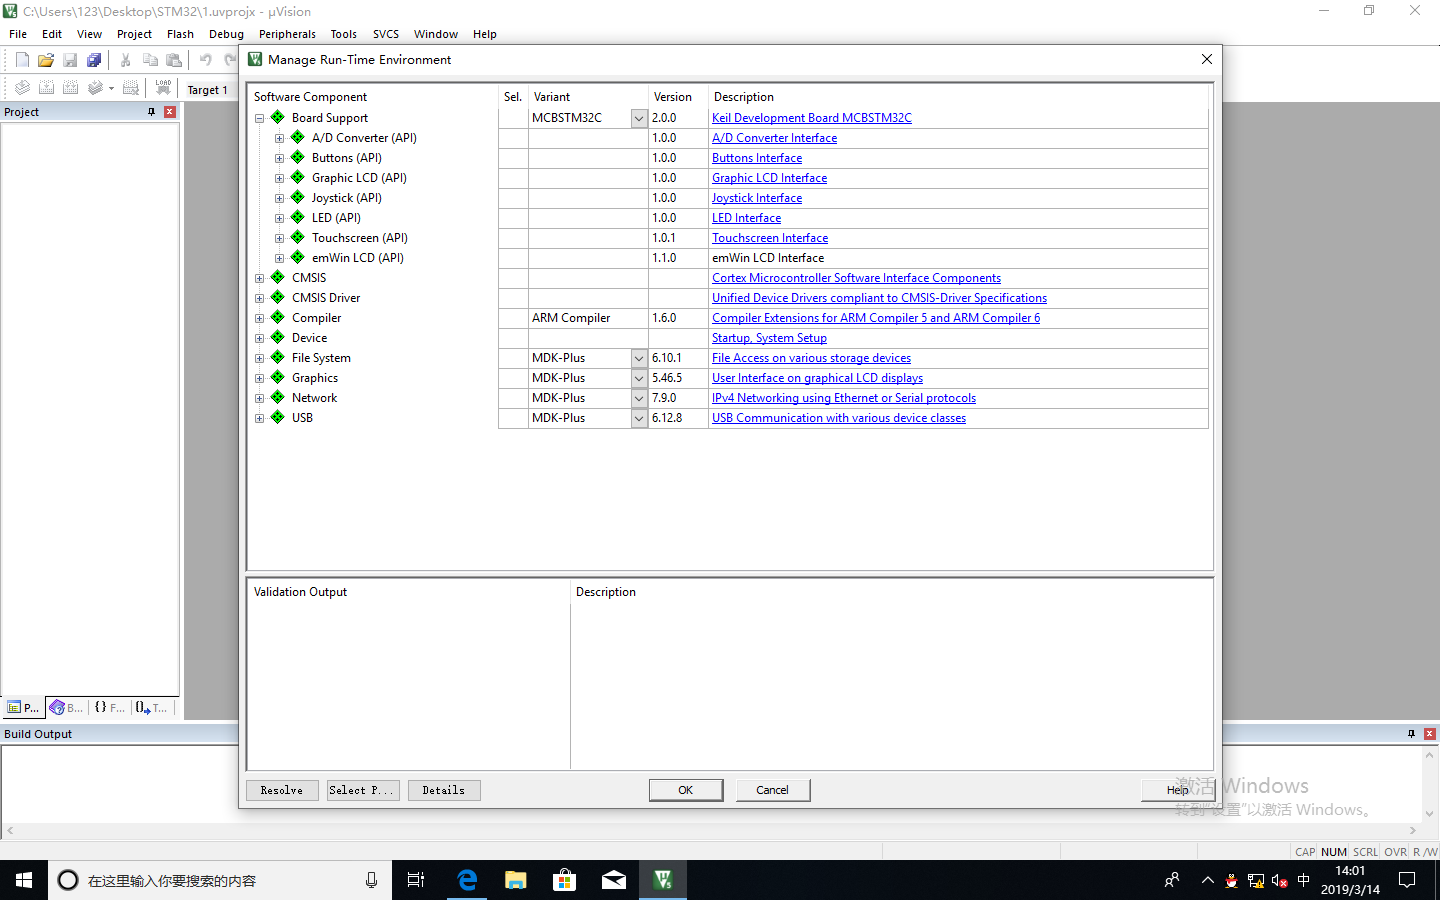This screenshot has width=1440, height=900.
Task: Open the Touchscreen Interface link
Action: coord(770,238)
